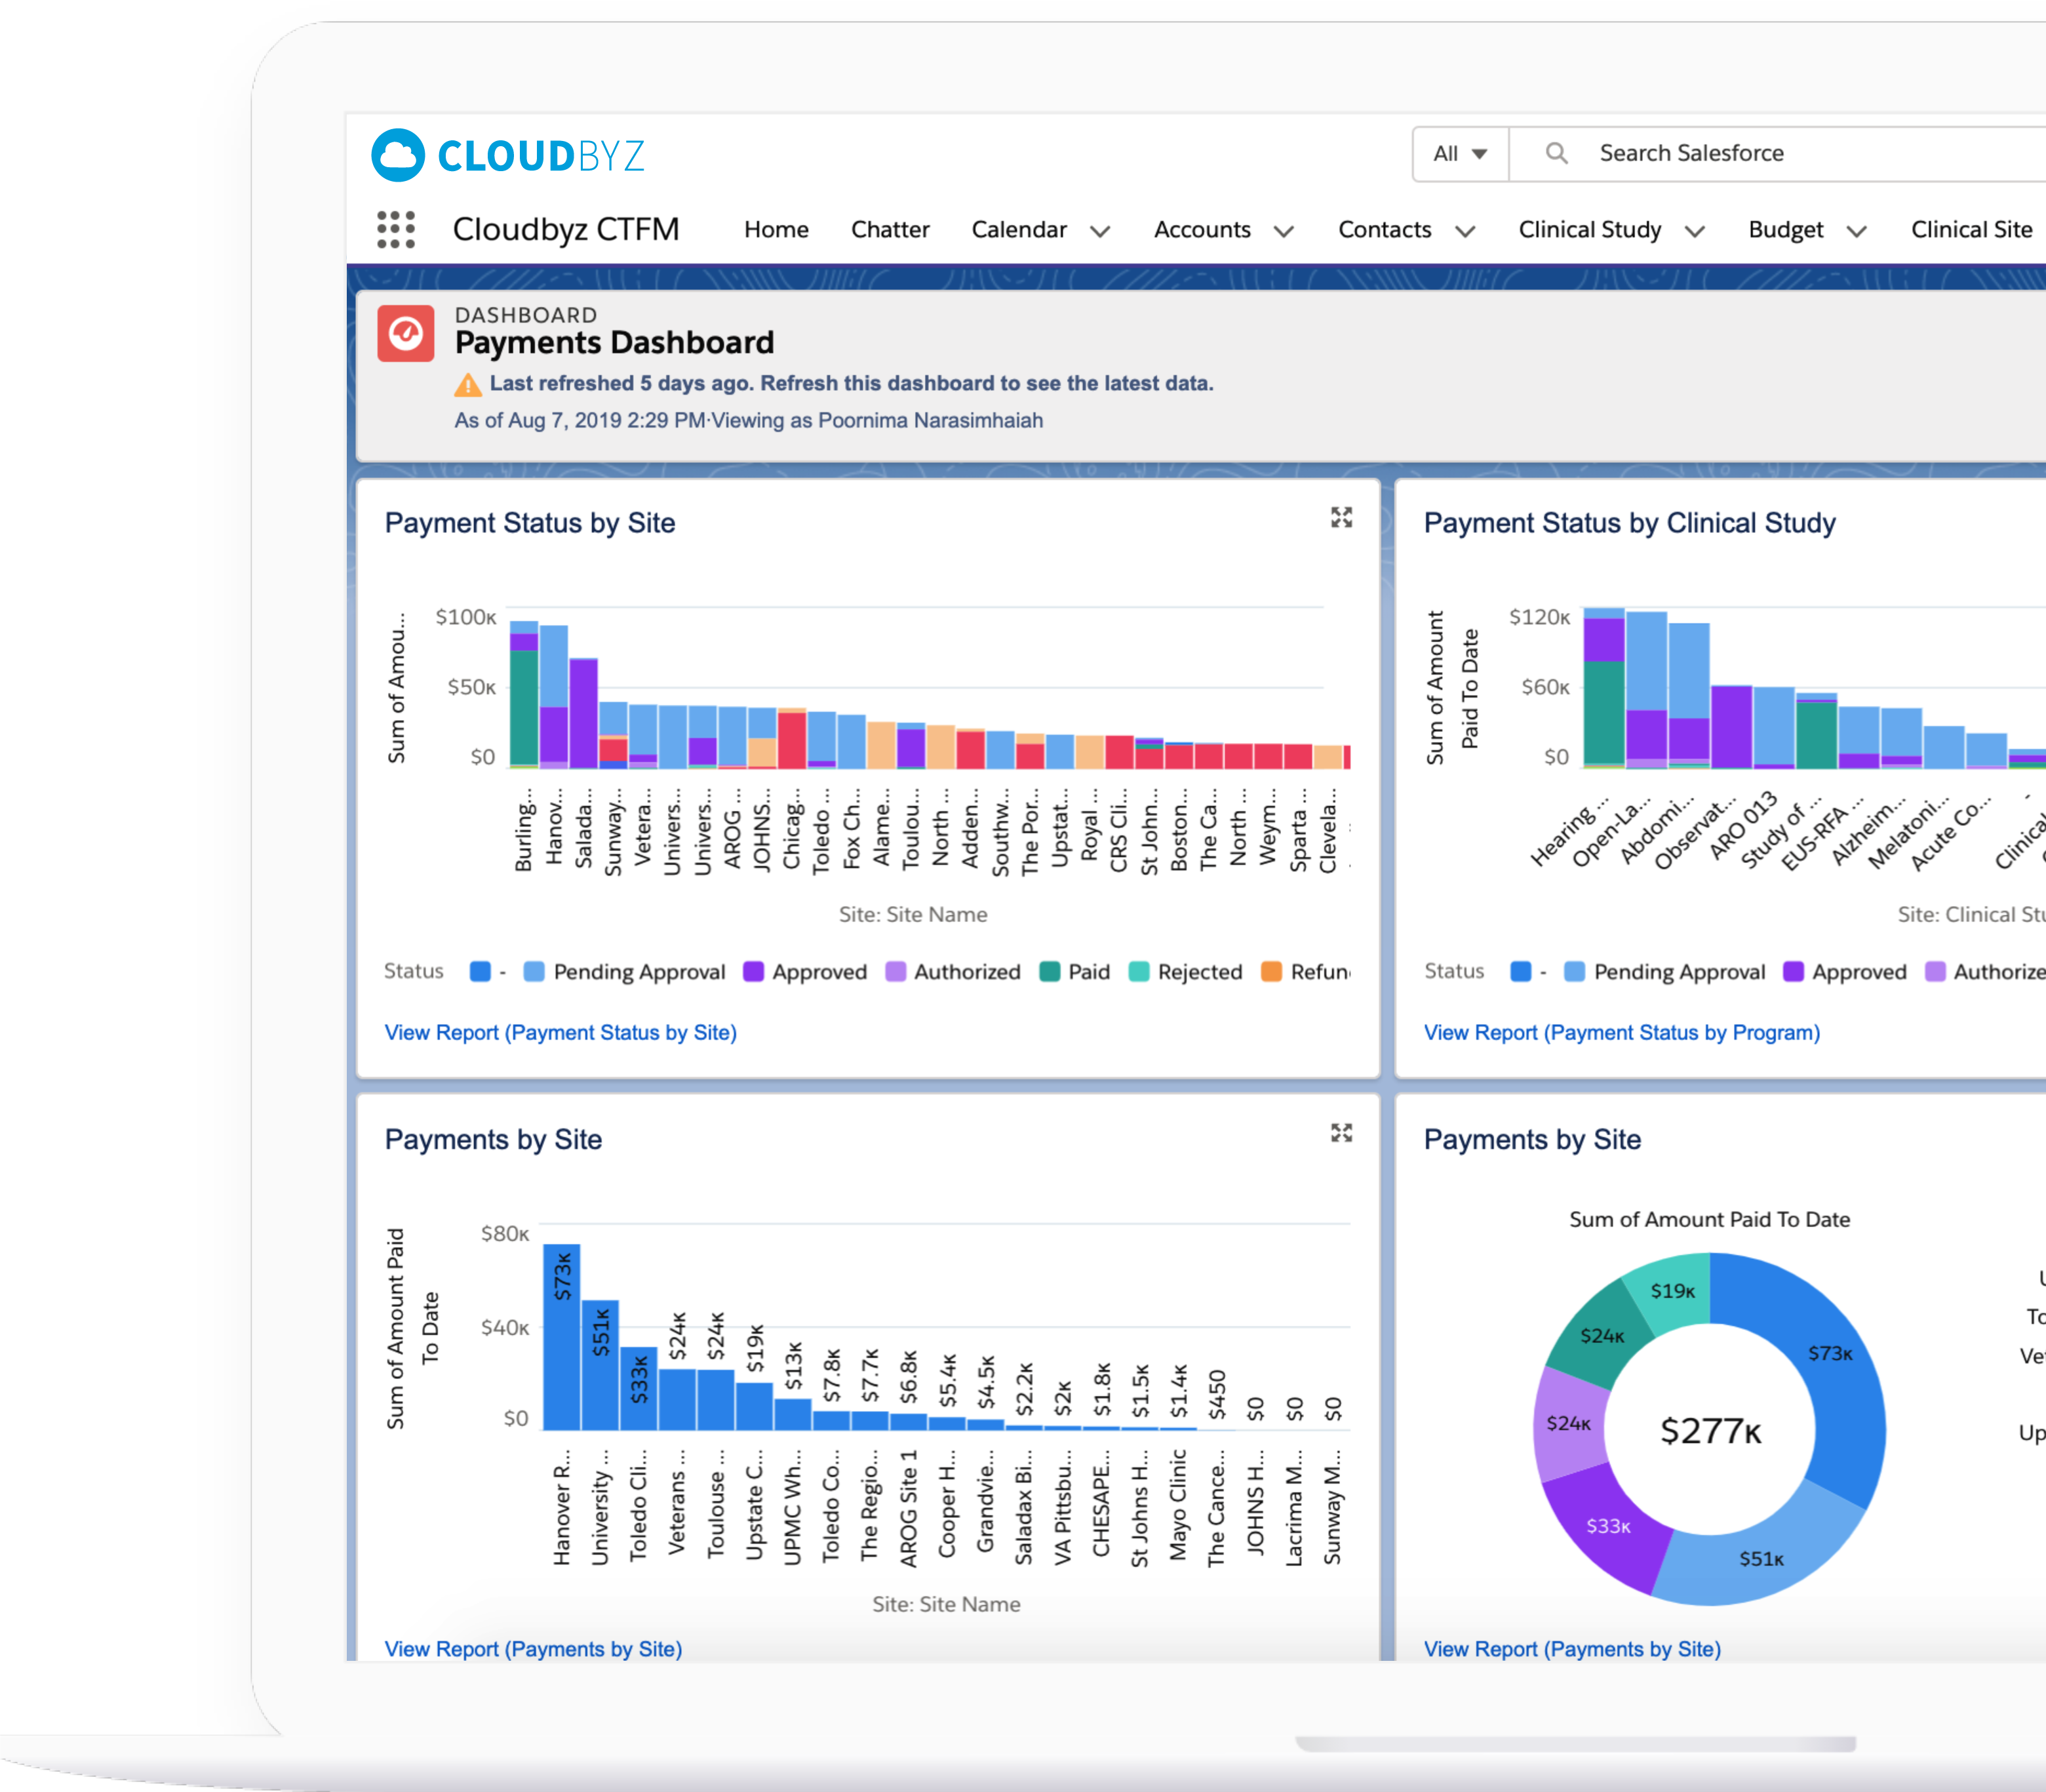2046x1792 pixels.
Task: Select Approved legend swatch in Site chart
Action: 754,972
